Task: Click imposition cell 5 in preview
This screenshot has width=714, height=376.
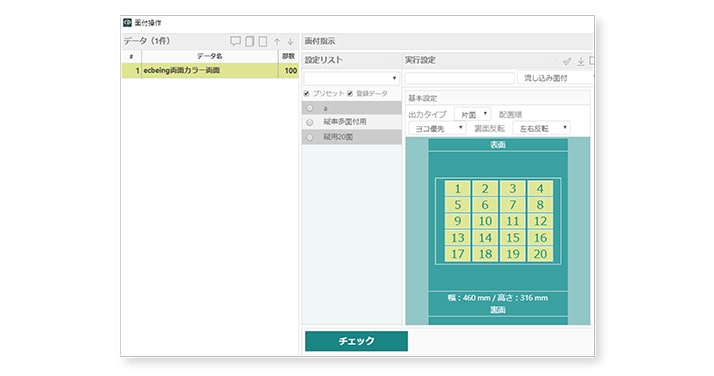Action: pyautogui.click(x=458, y=205)
